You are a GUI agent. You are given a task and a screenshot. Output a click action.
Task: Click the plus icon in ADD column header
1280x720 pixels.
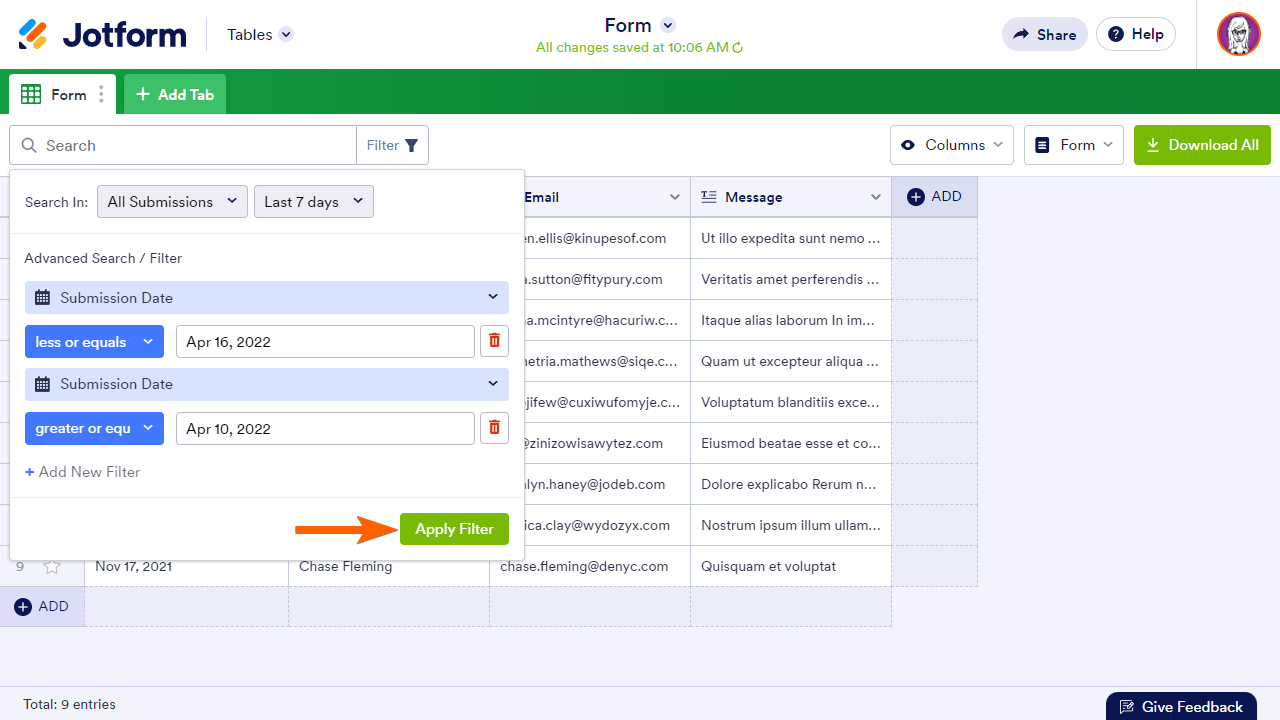[916, 197]
